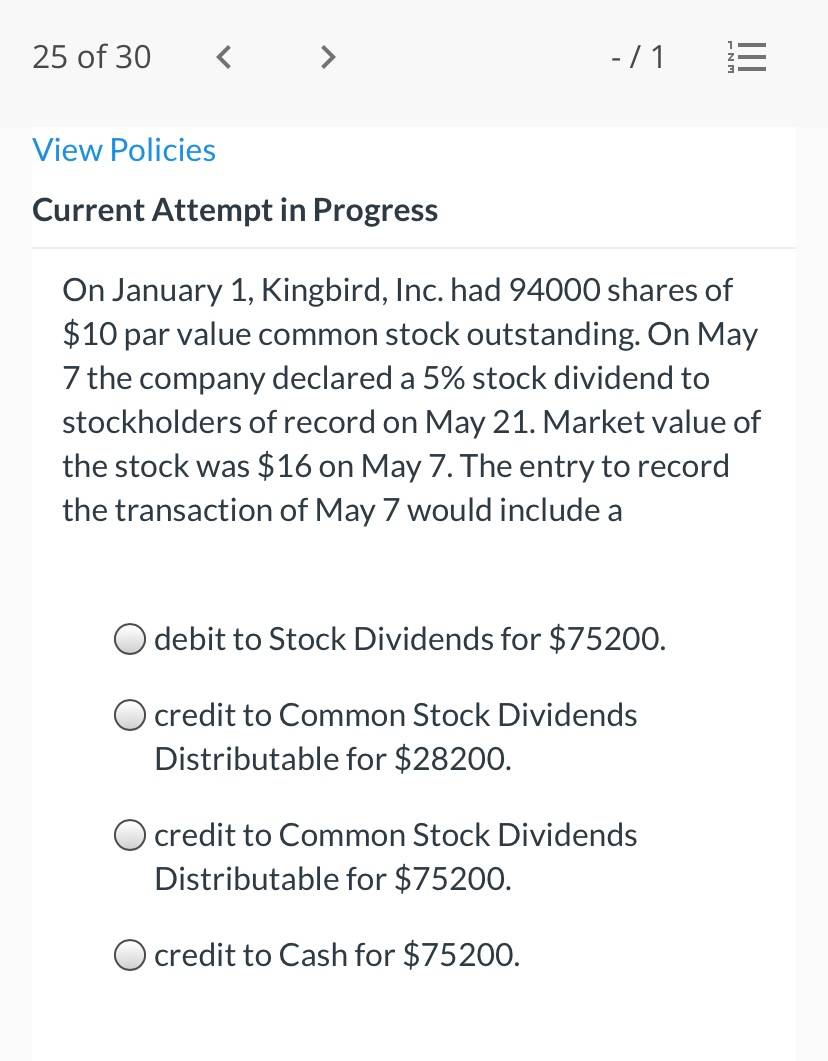Click answer text 'Distributable for $75200'
This screenshot has width=828, height=1061.
click(333, 879)
